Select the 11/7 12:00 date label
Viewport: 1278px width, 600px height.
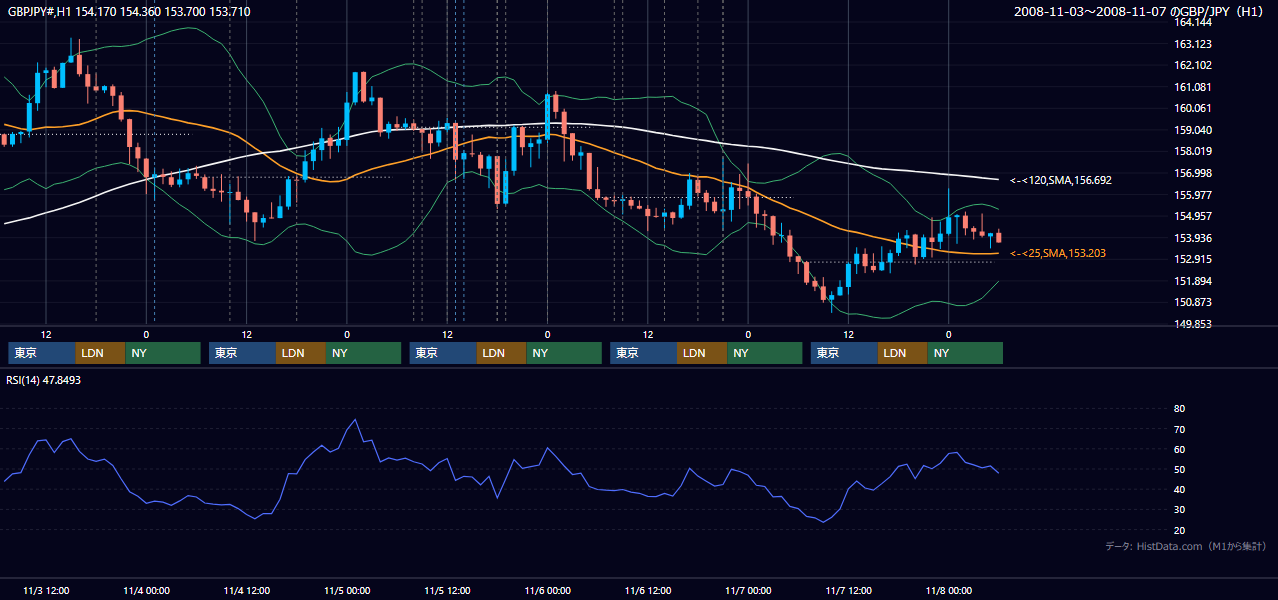click(848, 591)
